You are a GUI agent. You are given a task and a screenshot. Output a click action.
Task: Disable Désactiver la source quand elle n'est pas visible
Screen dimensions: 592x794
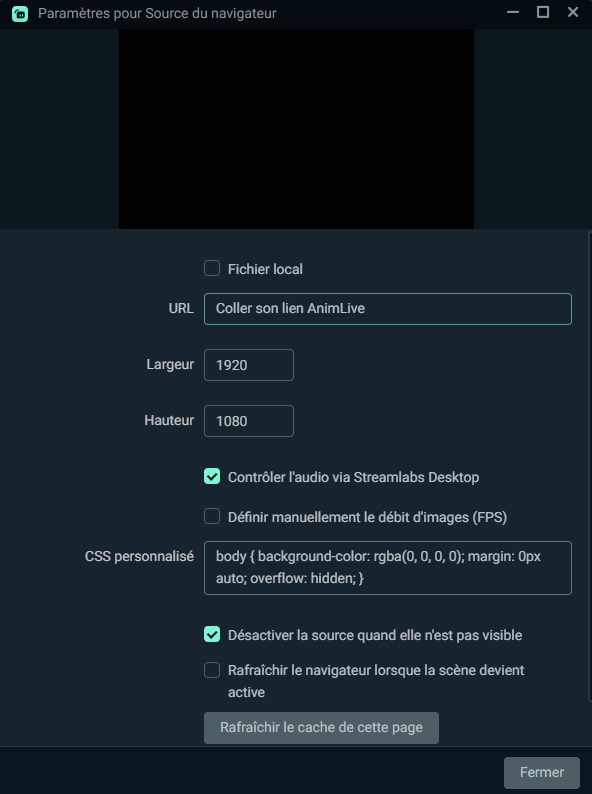tap(212, 634)
